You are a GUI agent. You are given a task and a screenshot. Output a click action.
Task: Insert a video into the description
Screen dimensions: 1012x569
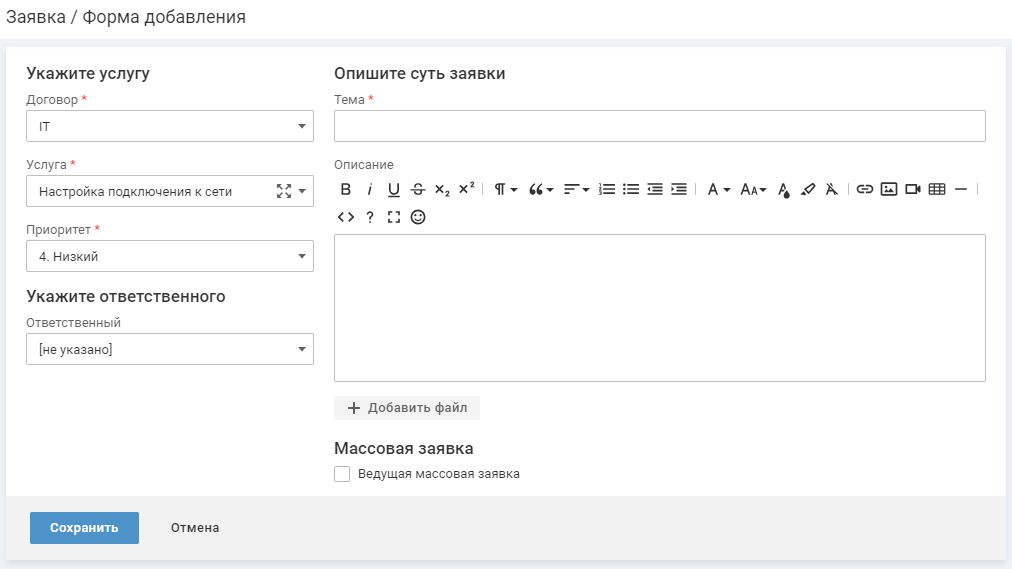coord(912,189)
